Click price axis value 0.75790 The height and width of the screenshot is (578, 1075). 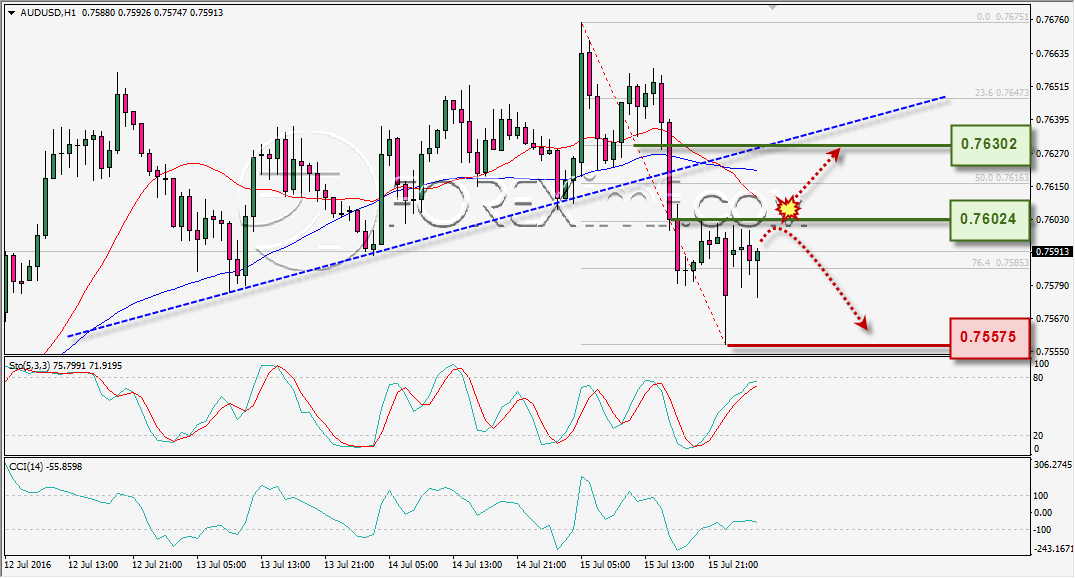(1052, 286)
